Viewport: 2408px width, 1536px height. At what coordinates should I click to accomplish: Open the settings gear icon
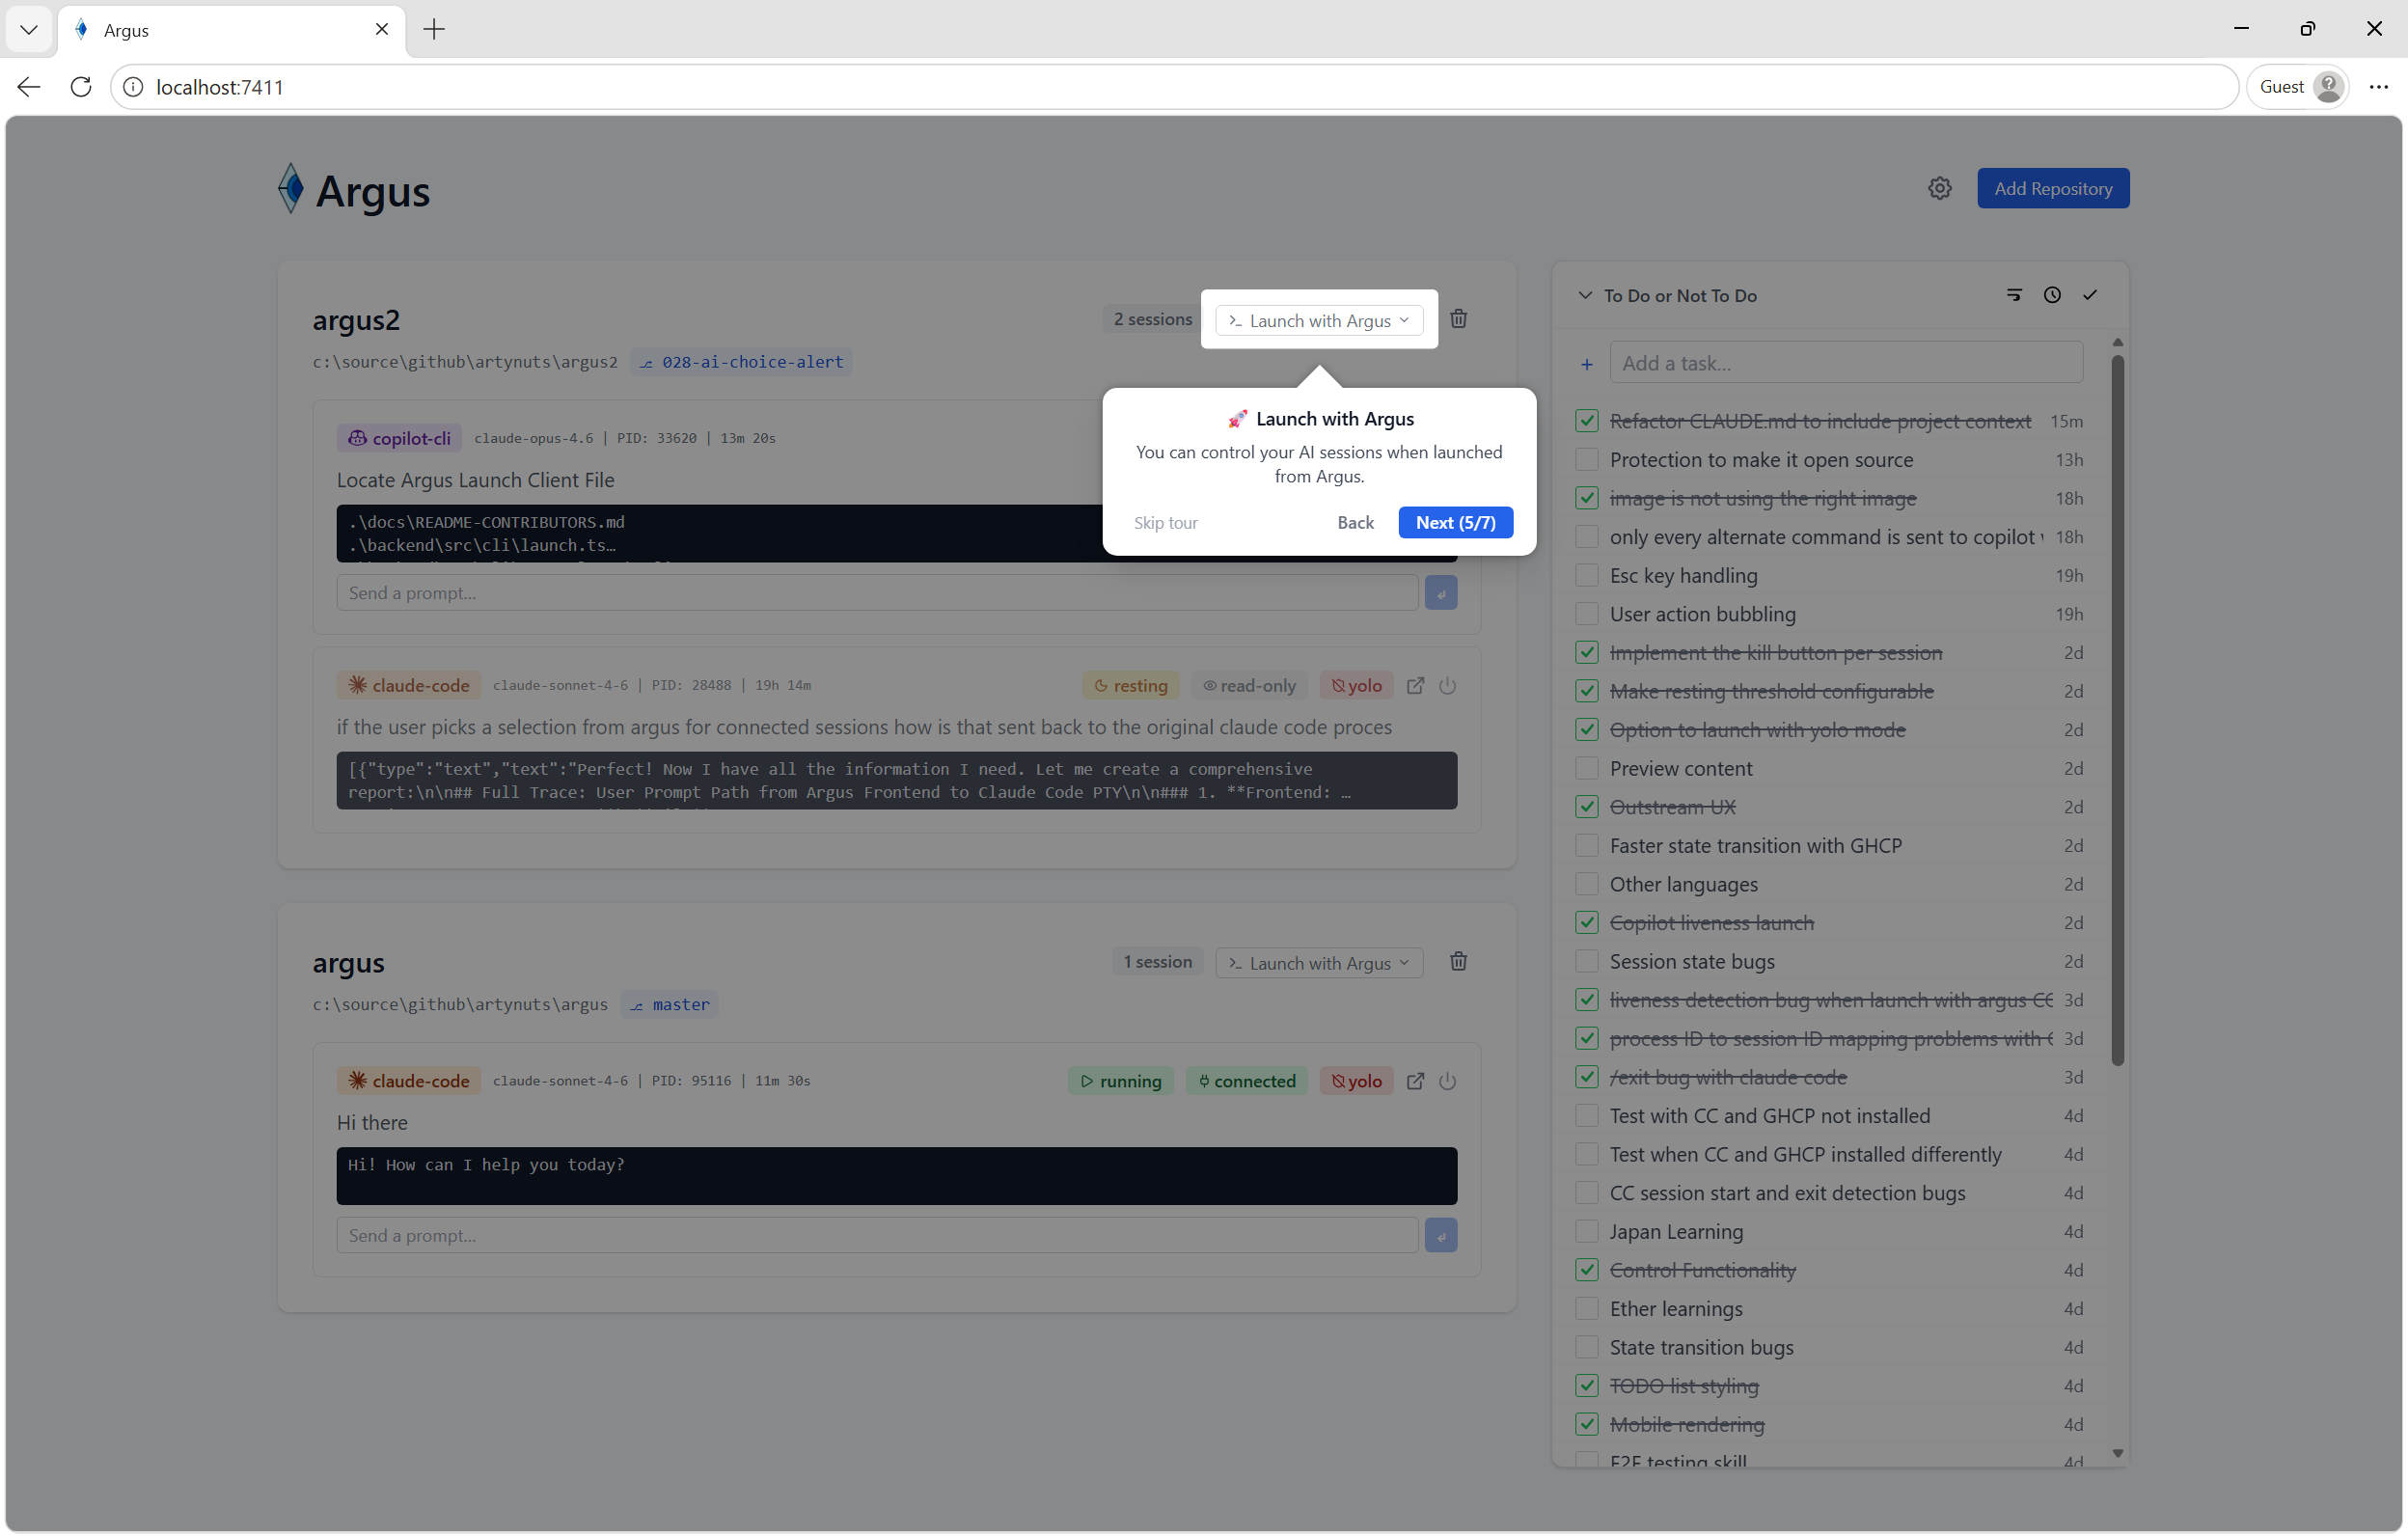click(x=1940, y=188)
